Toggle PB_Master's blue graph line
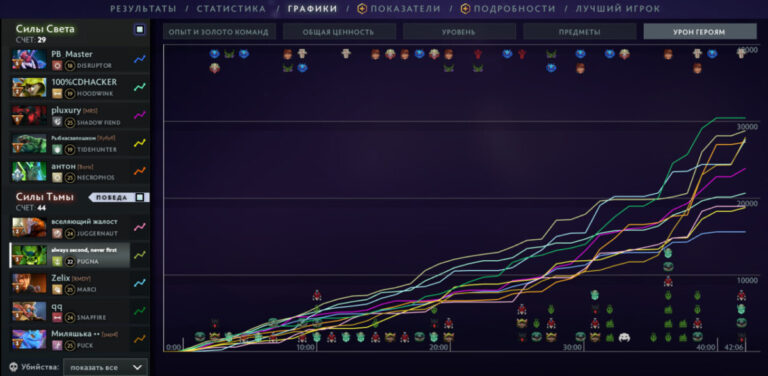The image size is (768, 376). (140, 59)
